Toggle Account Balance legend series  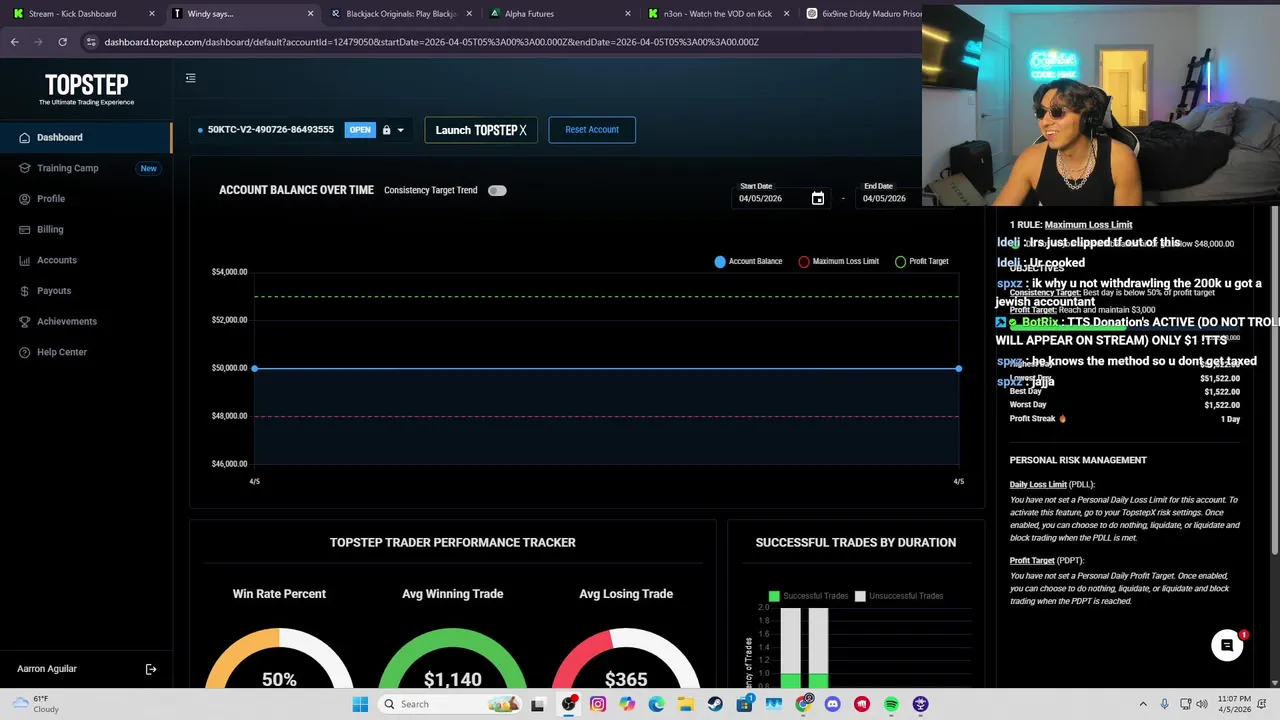pyautogui.click(x=748, y=261)
